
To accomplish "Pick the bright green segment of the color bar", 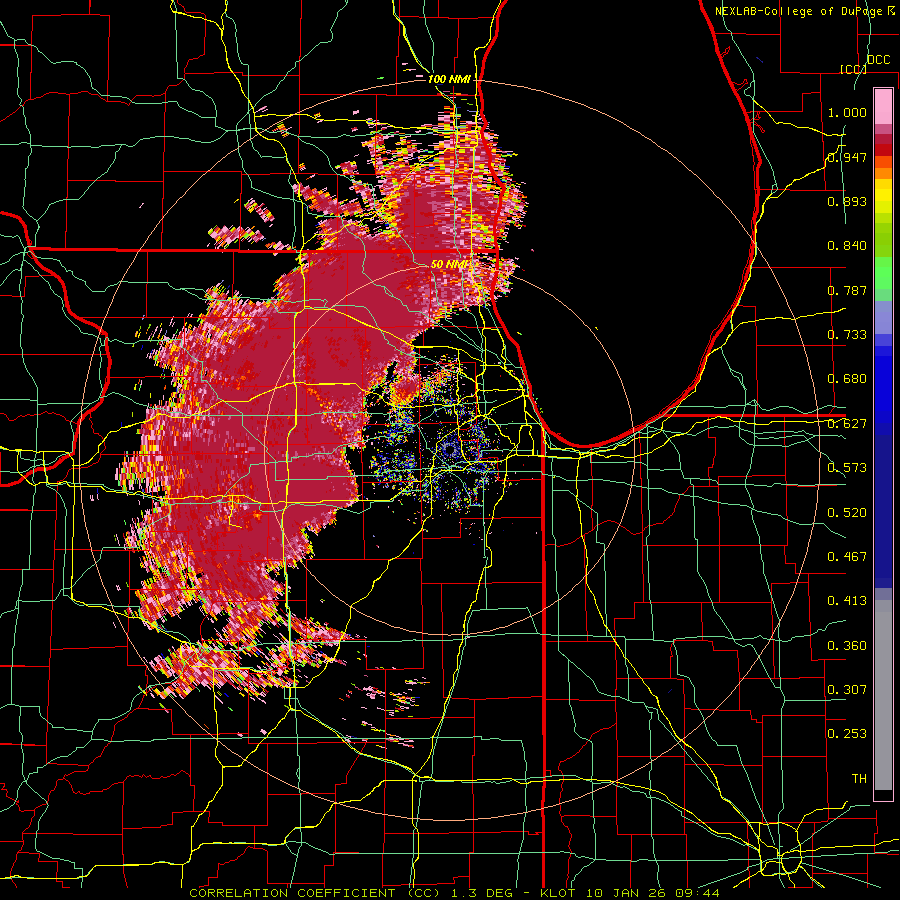I will [883, 273].
